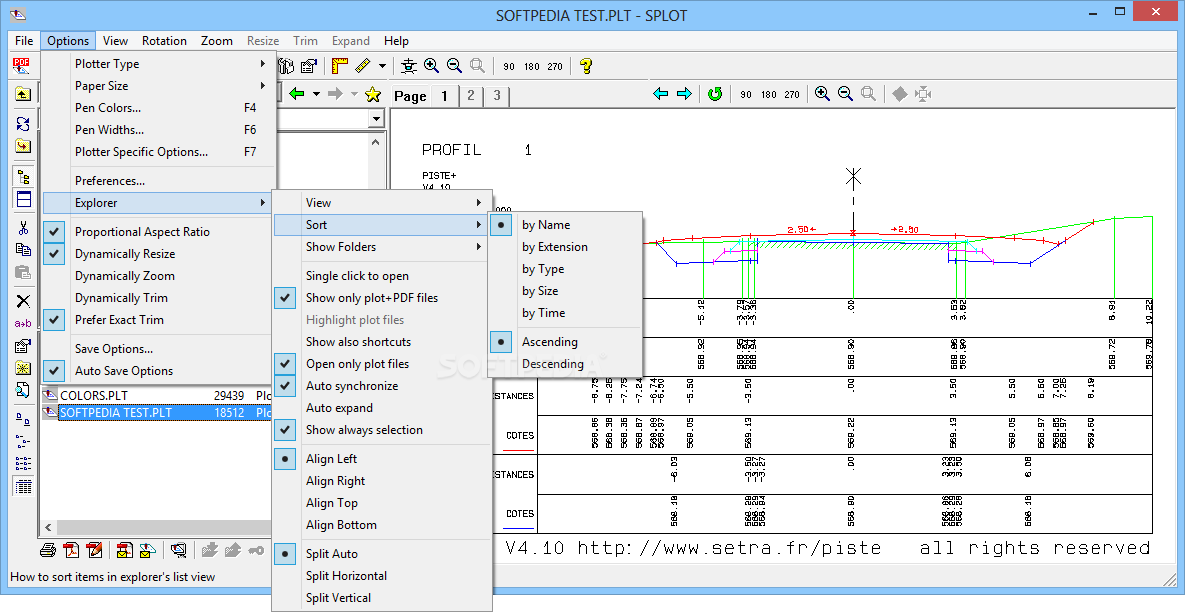Rotate 90 using top toolbar button
This screenshot has height=612, width=1185.
pos(509,66)
